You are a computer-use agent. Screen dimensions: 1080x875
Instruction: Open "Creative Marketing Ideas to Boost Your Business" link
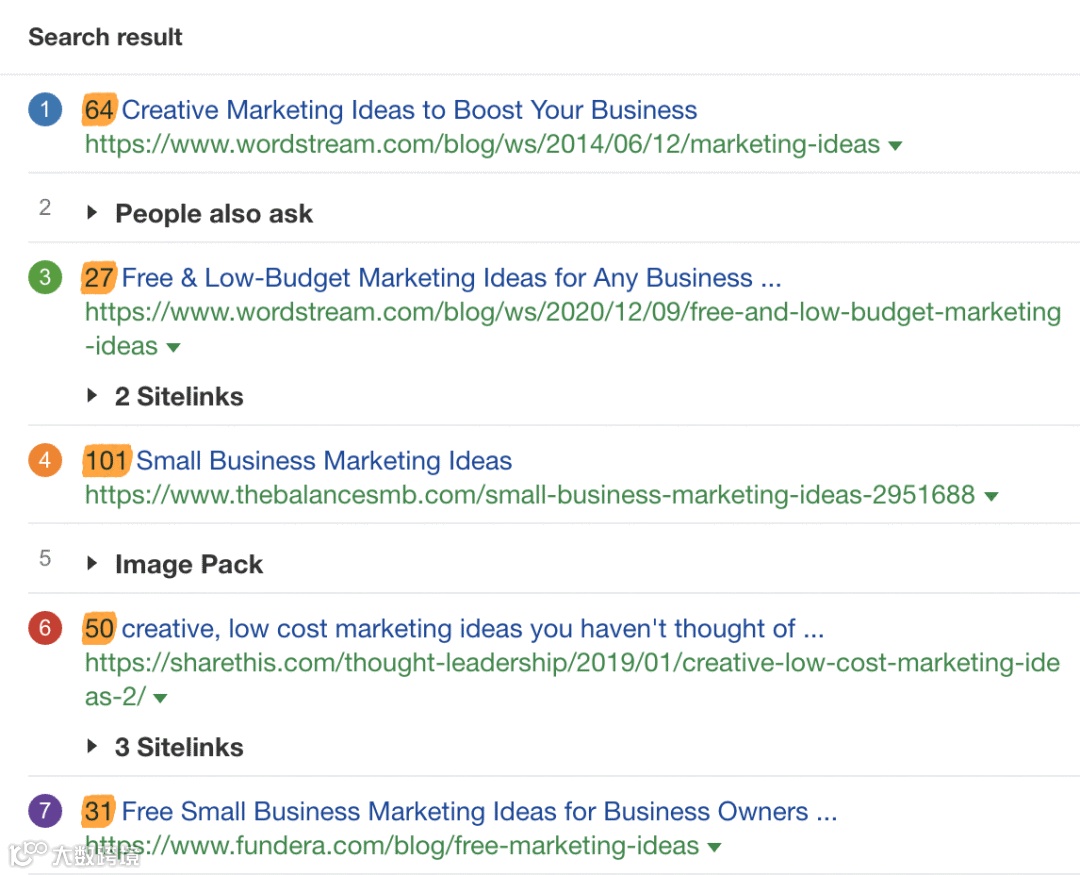(409, 110)
